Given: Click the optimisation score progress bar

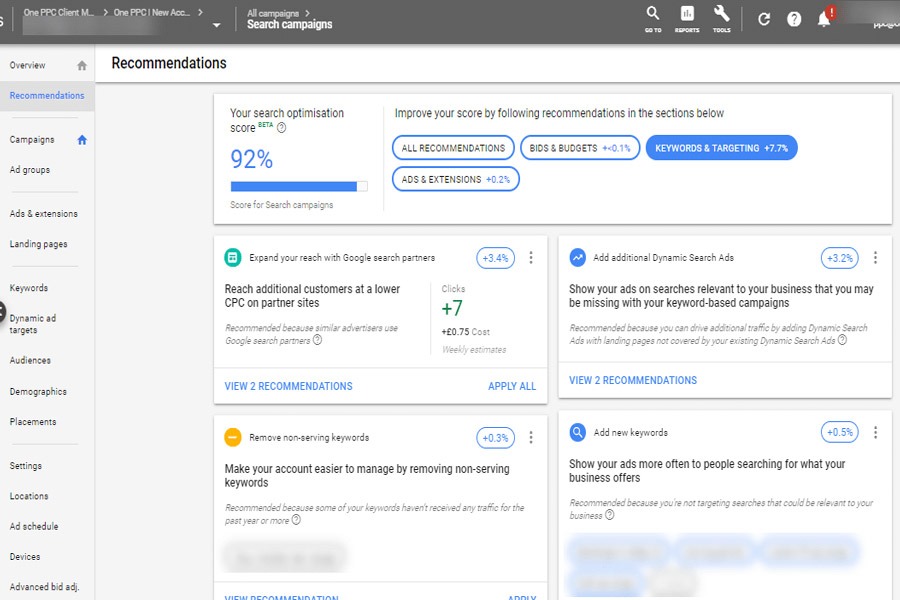Looking at the screenshot, I should tap(298, 186).
